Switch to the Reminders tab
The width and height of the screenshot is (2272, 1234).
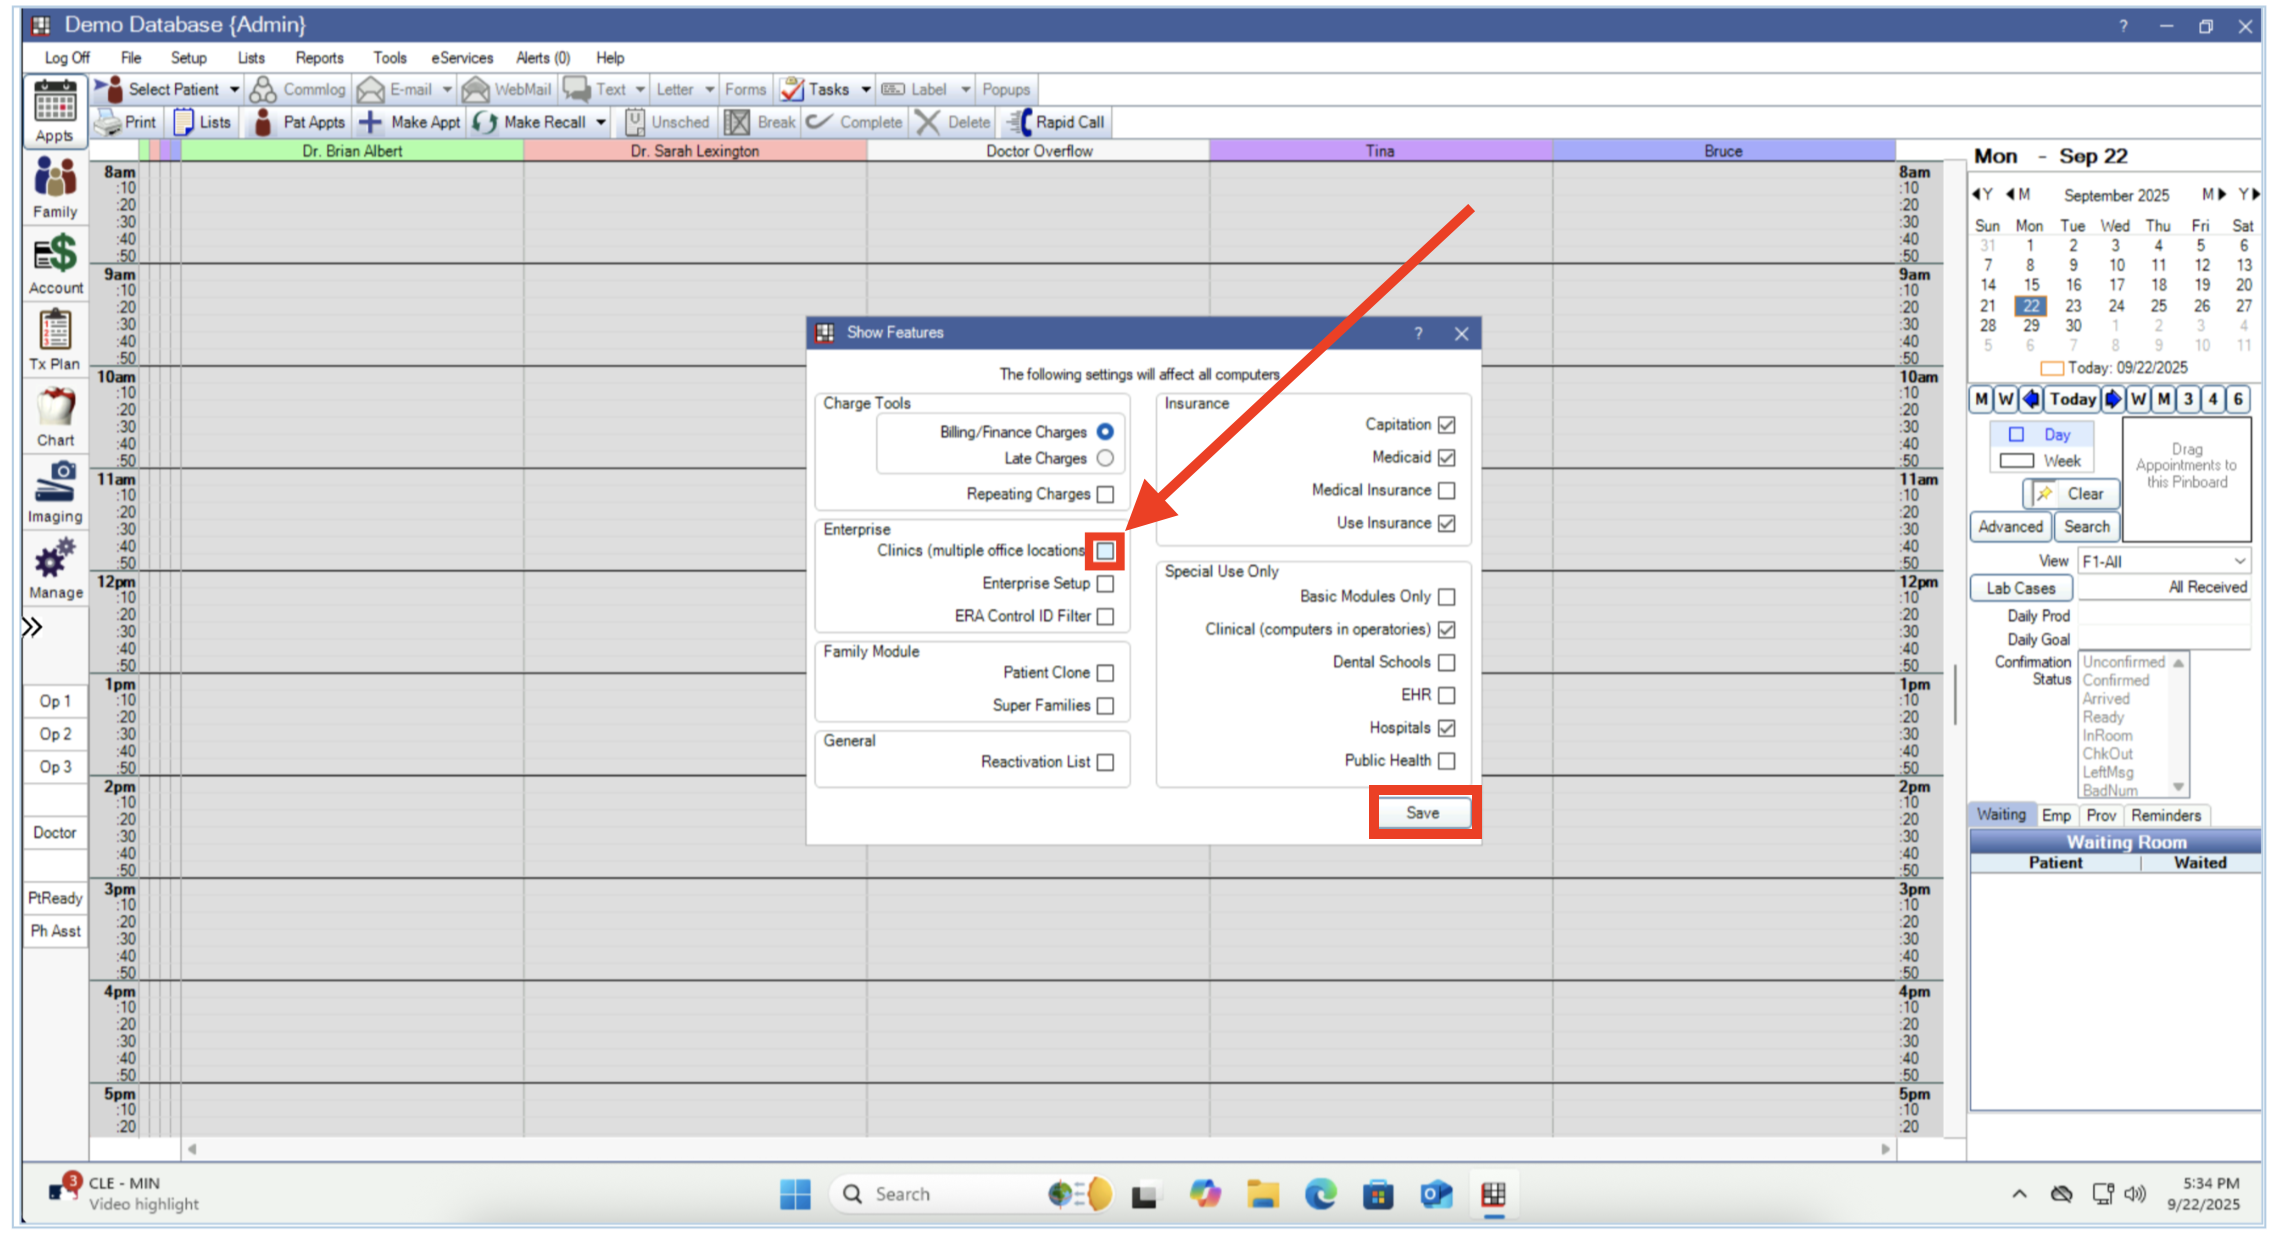pos(2165,815)
